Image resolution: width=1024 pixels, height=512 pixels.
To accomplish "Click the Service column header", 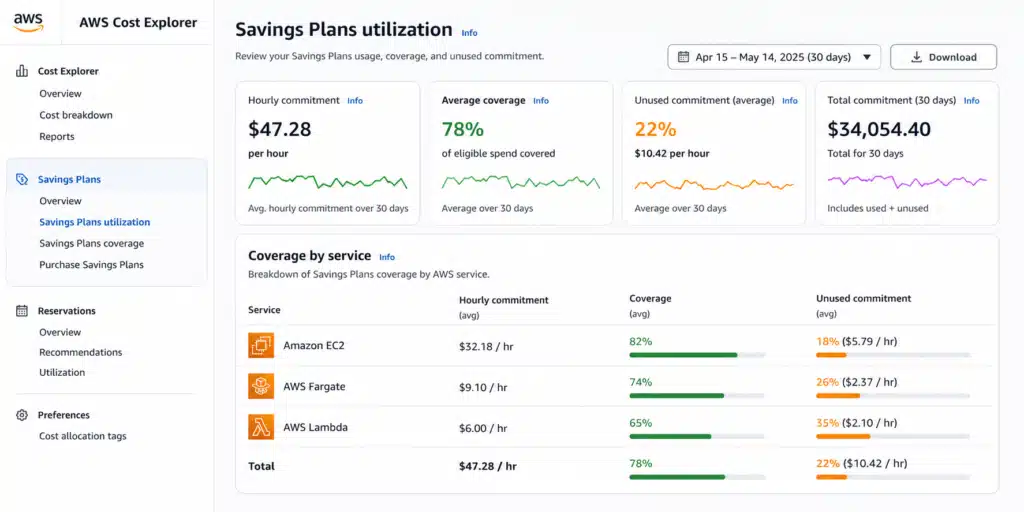I will (264, 310).
